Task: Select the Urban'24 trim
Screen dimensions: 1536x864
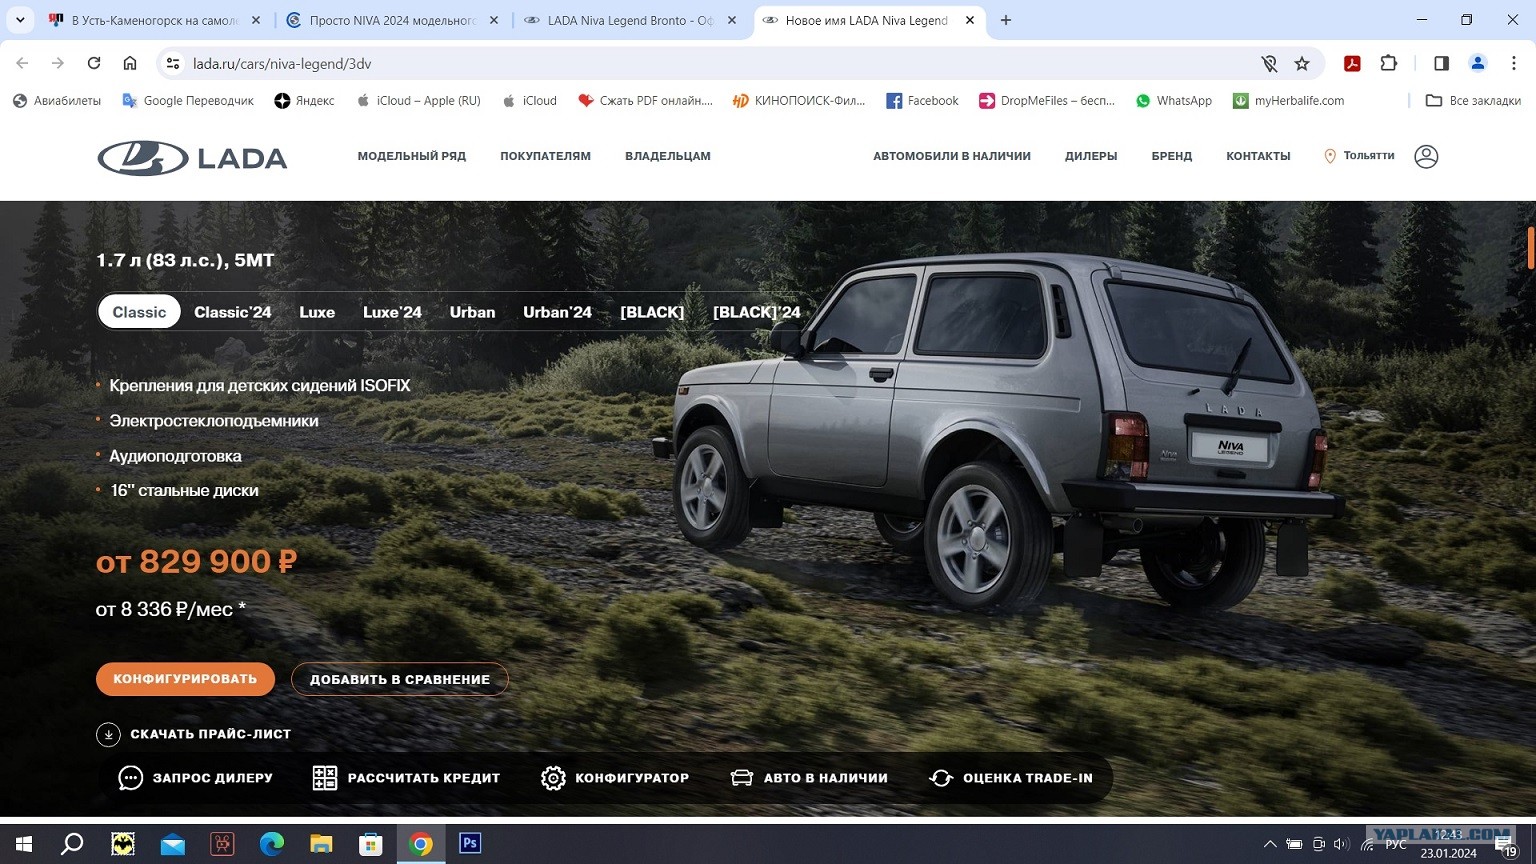Action: click(557, 312)
